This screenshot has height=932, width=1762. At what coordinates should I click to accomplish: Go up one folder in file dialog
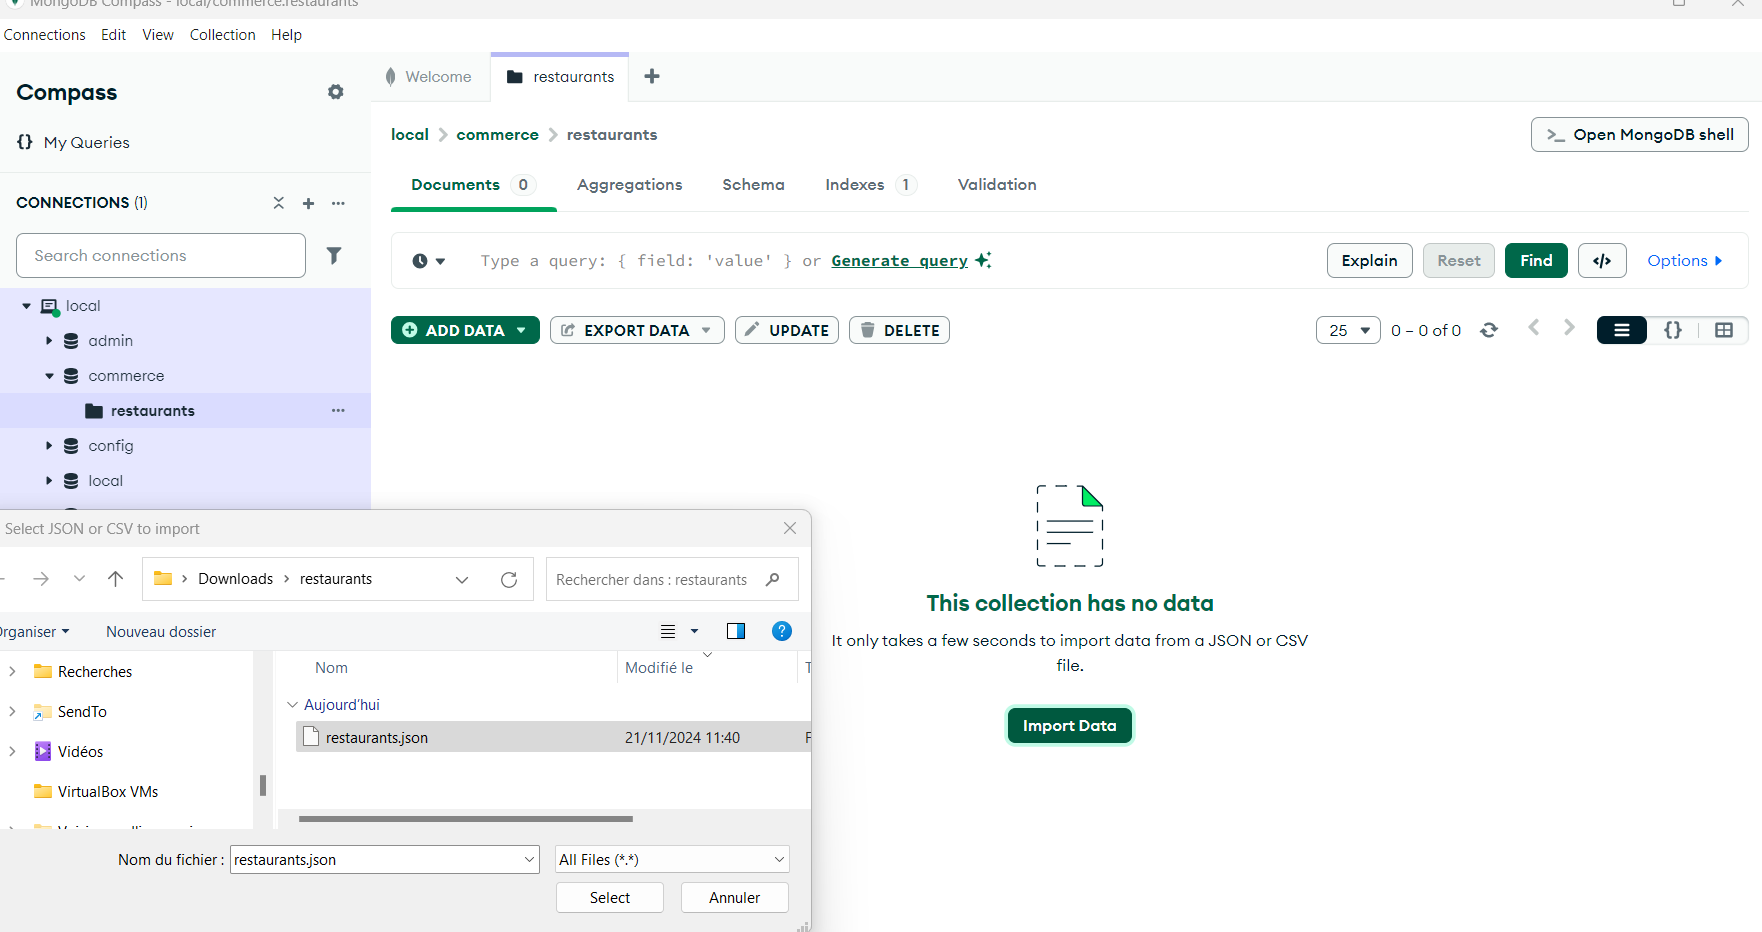point(116,579)
